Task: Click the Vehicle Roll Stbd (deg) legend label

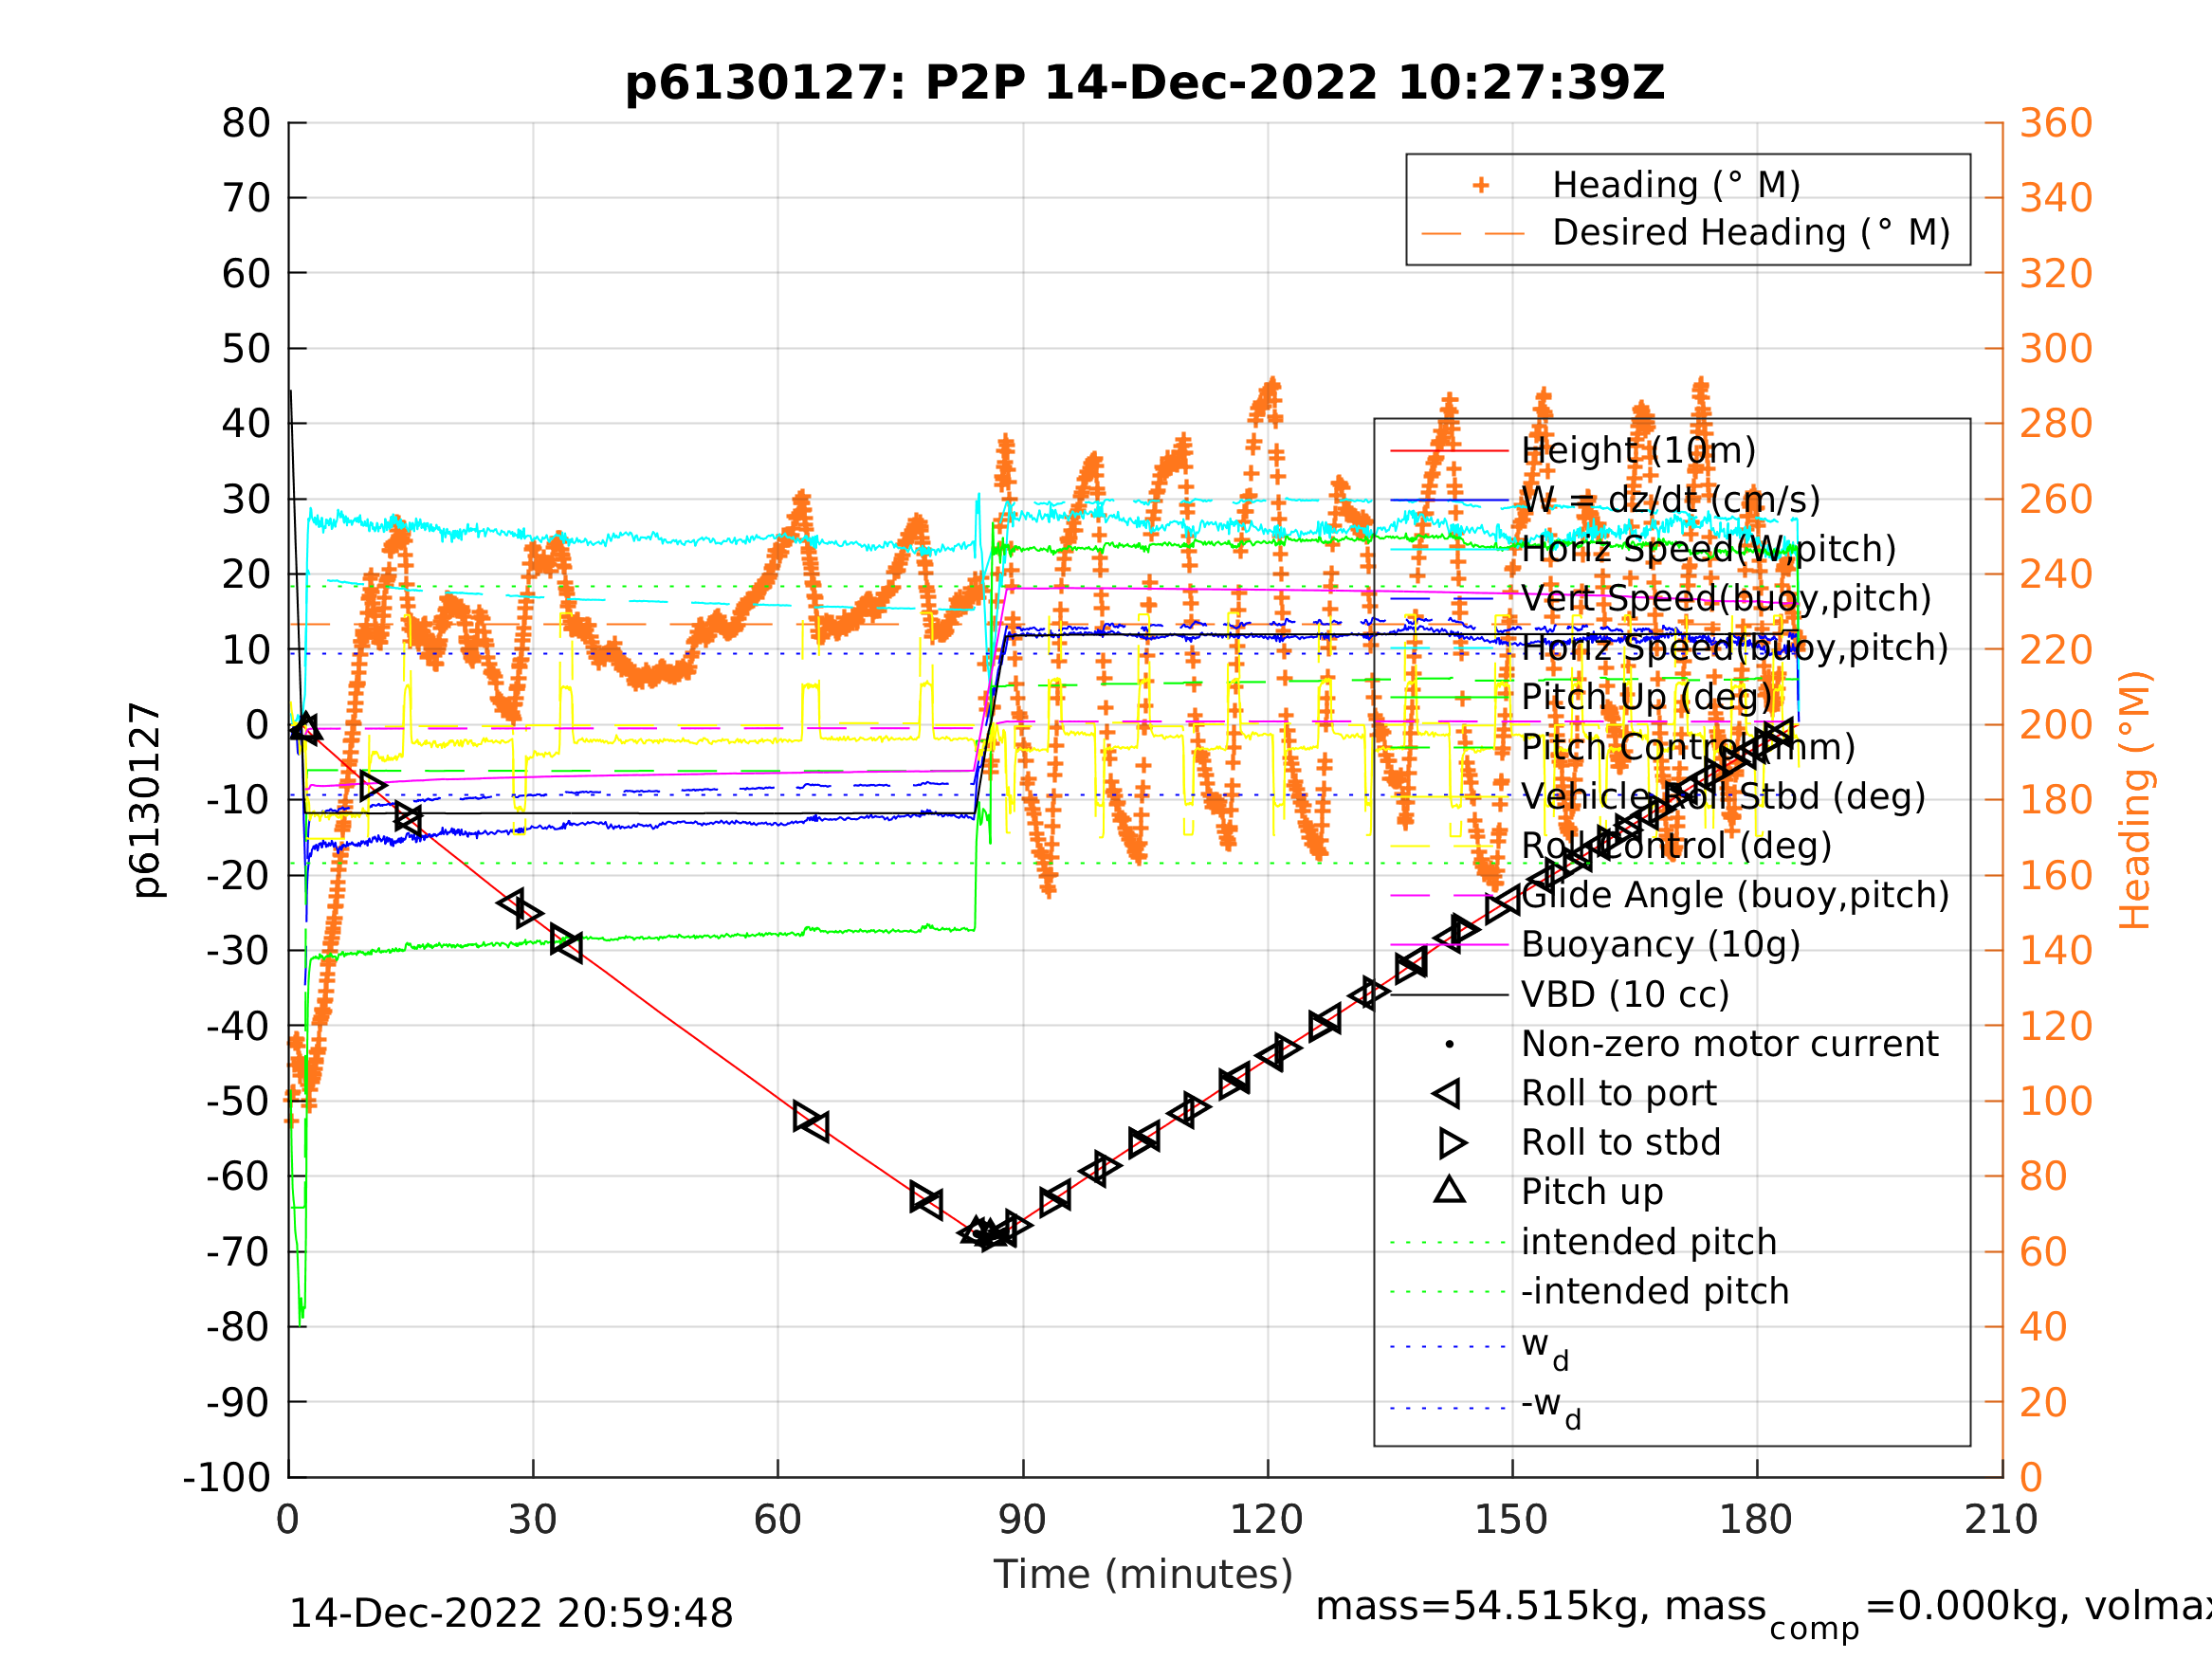Action: click(x=1723, y=797)
